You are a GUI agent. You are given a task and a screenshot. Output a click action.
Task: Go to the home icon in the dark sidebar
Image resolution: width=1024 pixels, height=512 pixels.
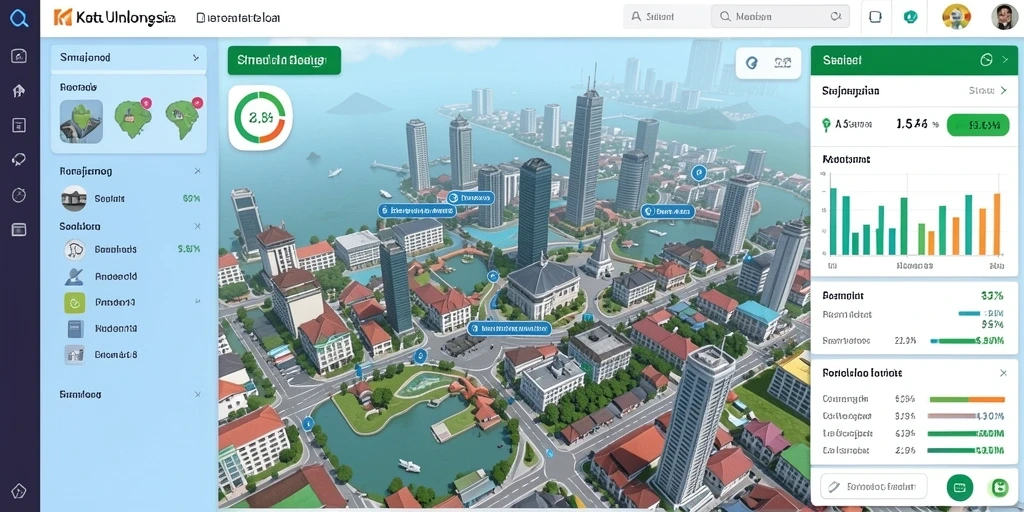(19, 91)
